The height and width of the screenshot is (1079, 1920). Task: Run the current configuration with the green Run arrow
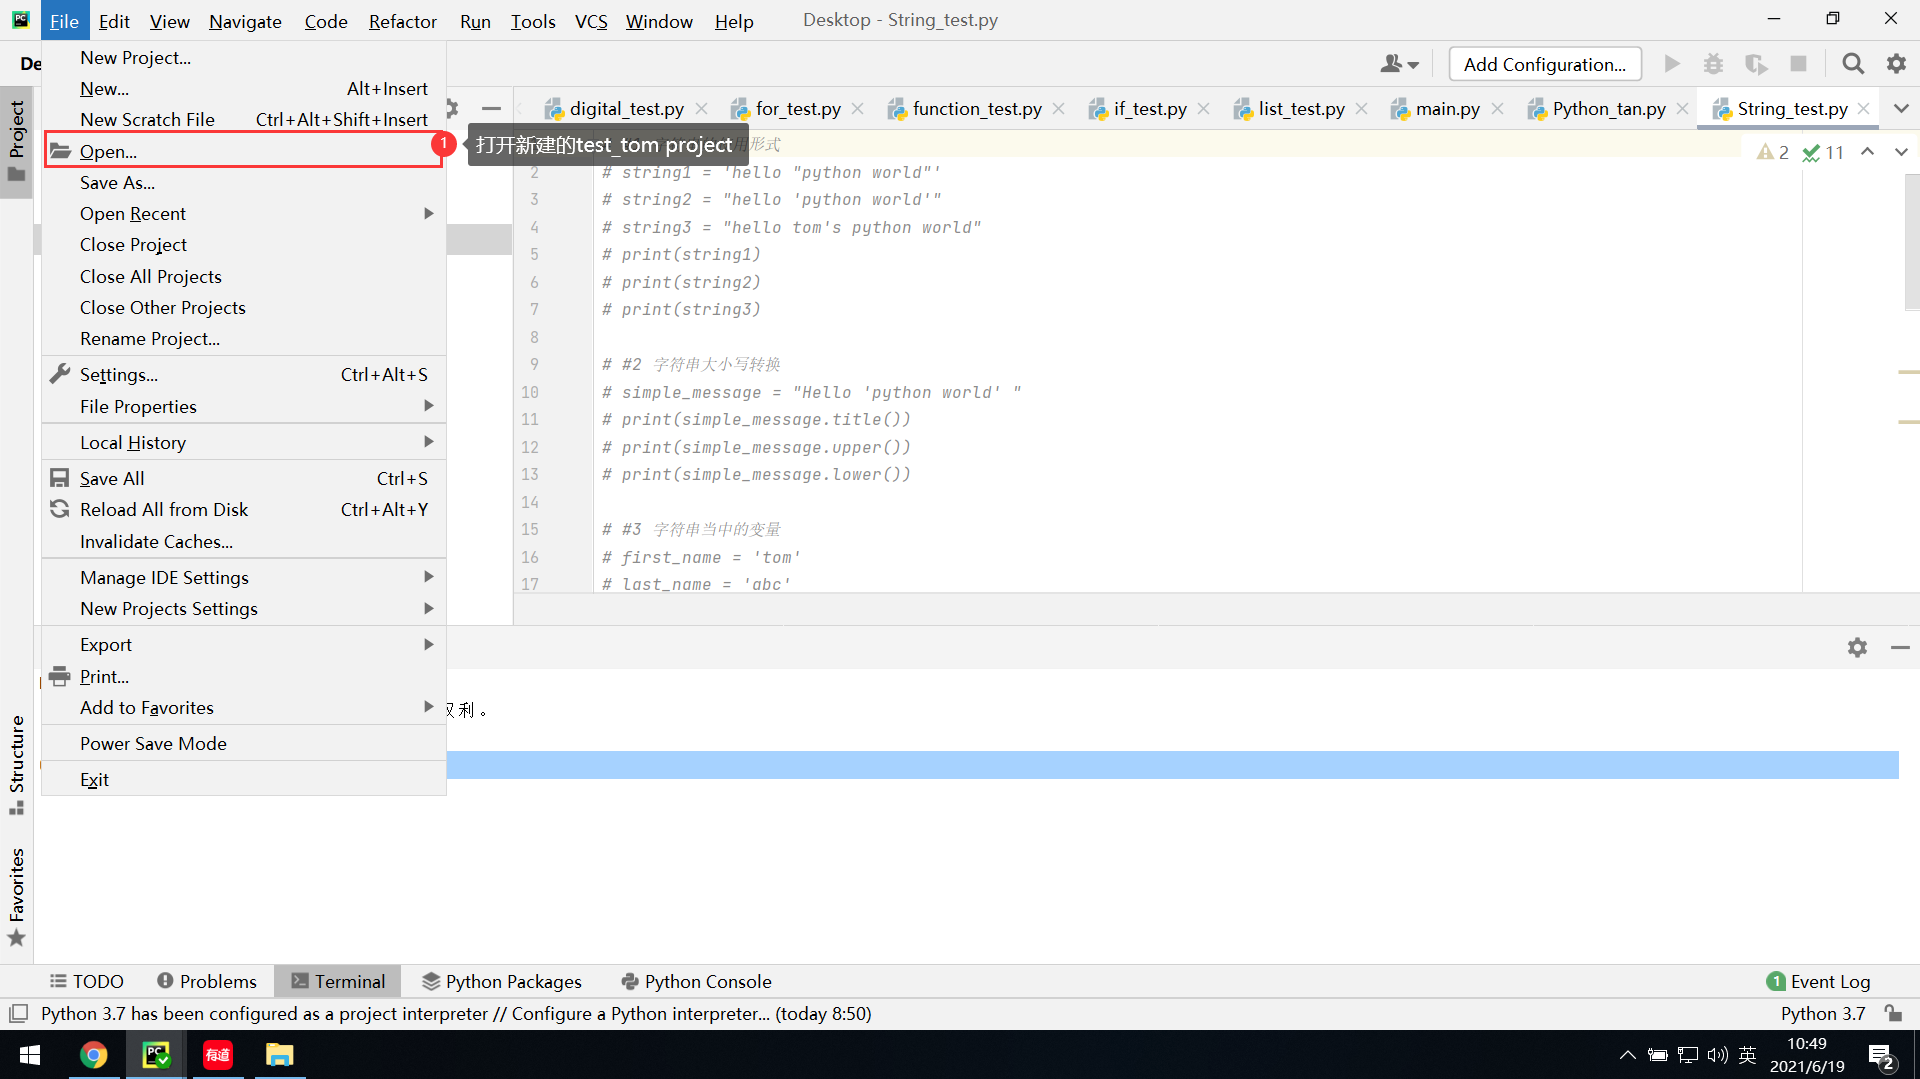(1672, 63)
